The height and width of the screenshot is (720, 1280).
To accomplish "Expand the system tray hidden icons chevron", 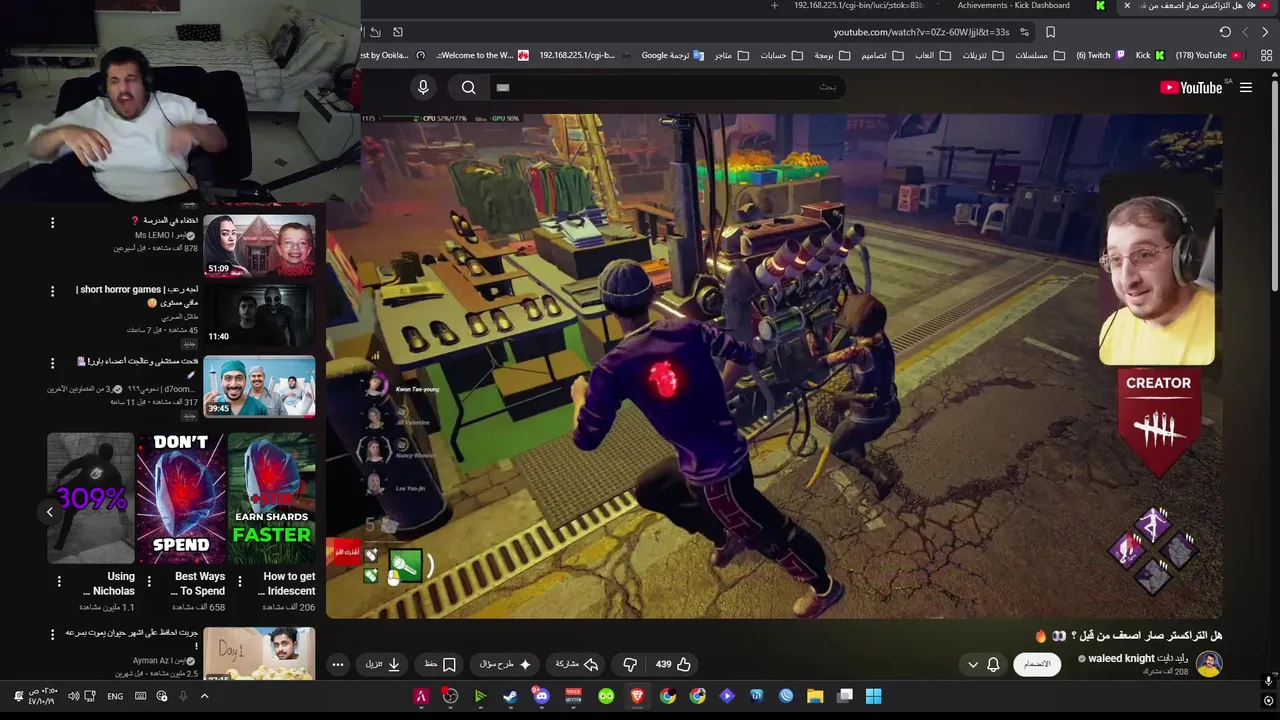I will pyautogui.click(x=204, y=696).
